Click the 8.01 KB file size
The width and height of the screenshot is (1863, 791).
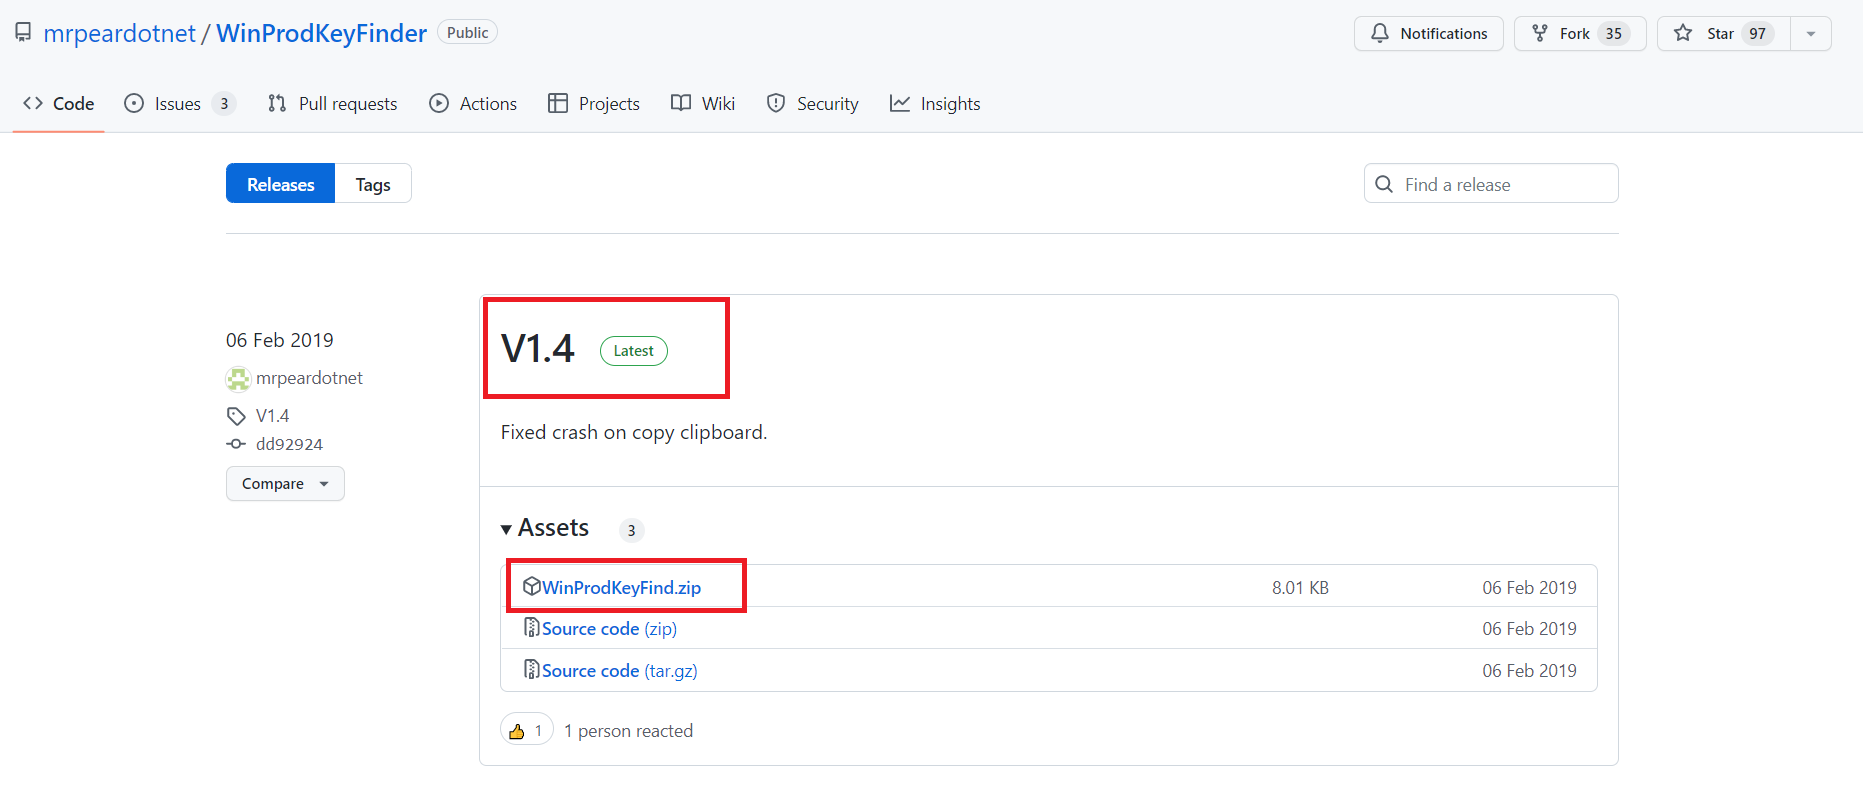[x=1300, y=588]
